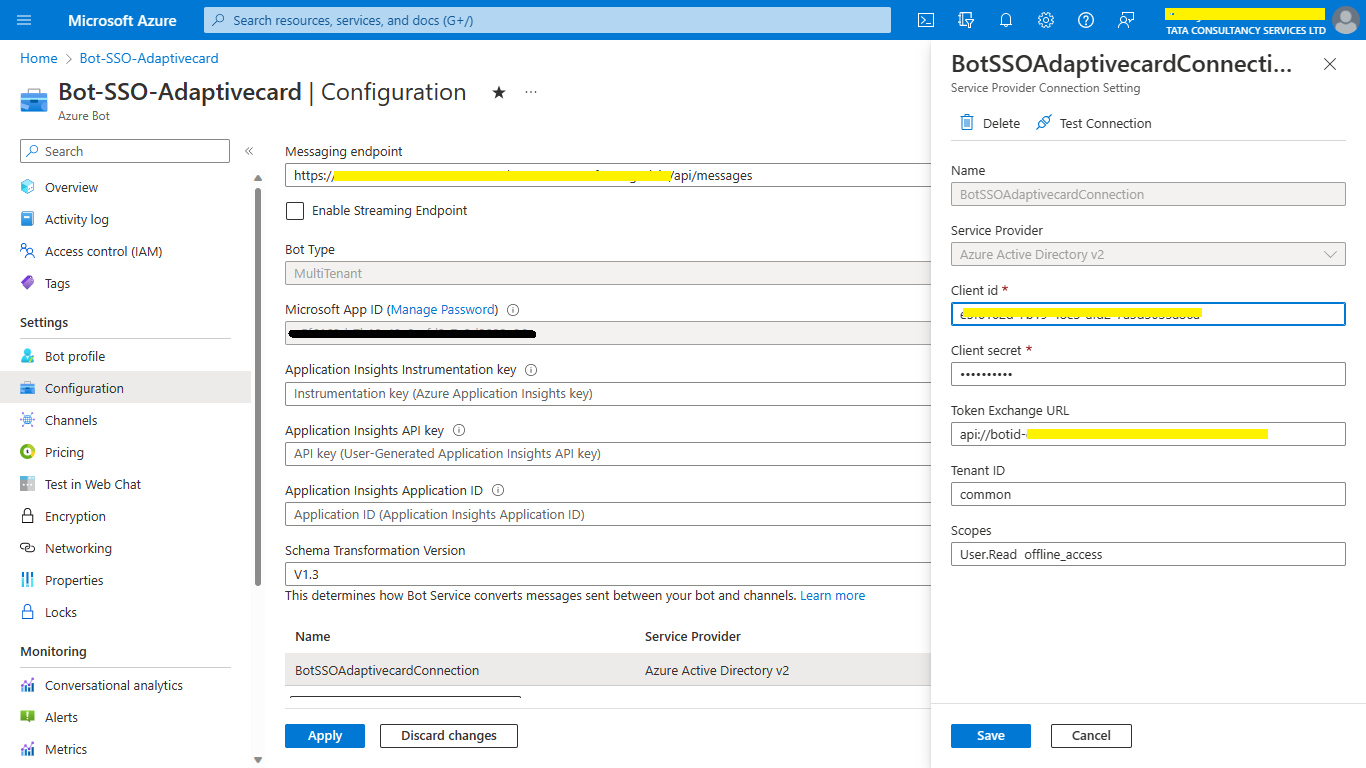Collapse the left menu with double chevron

coord(249,151)
